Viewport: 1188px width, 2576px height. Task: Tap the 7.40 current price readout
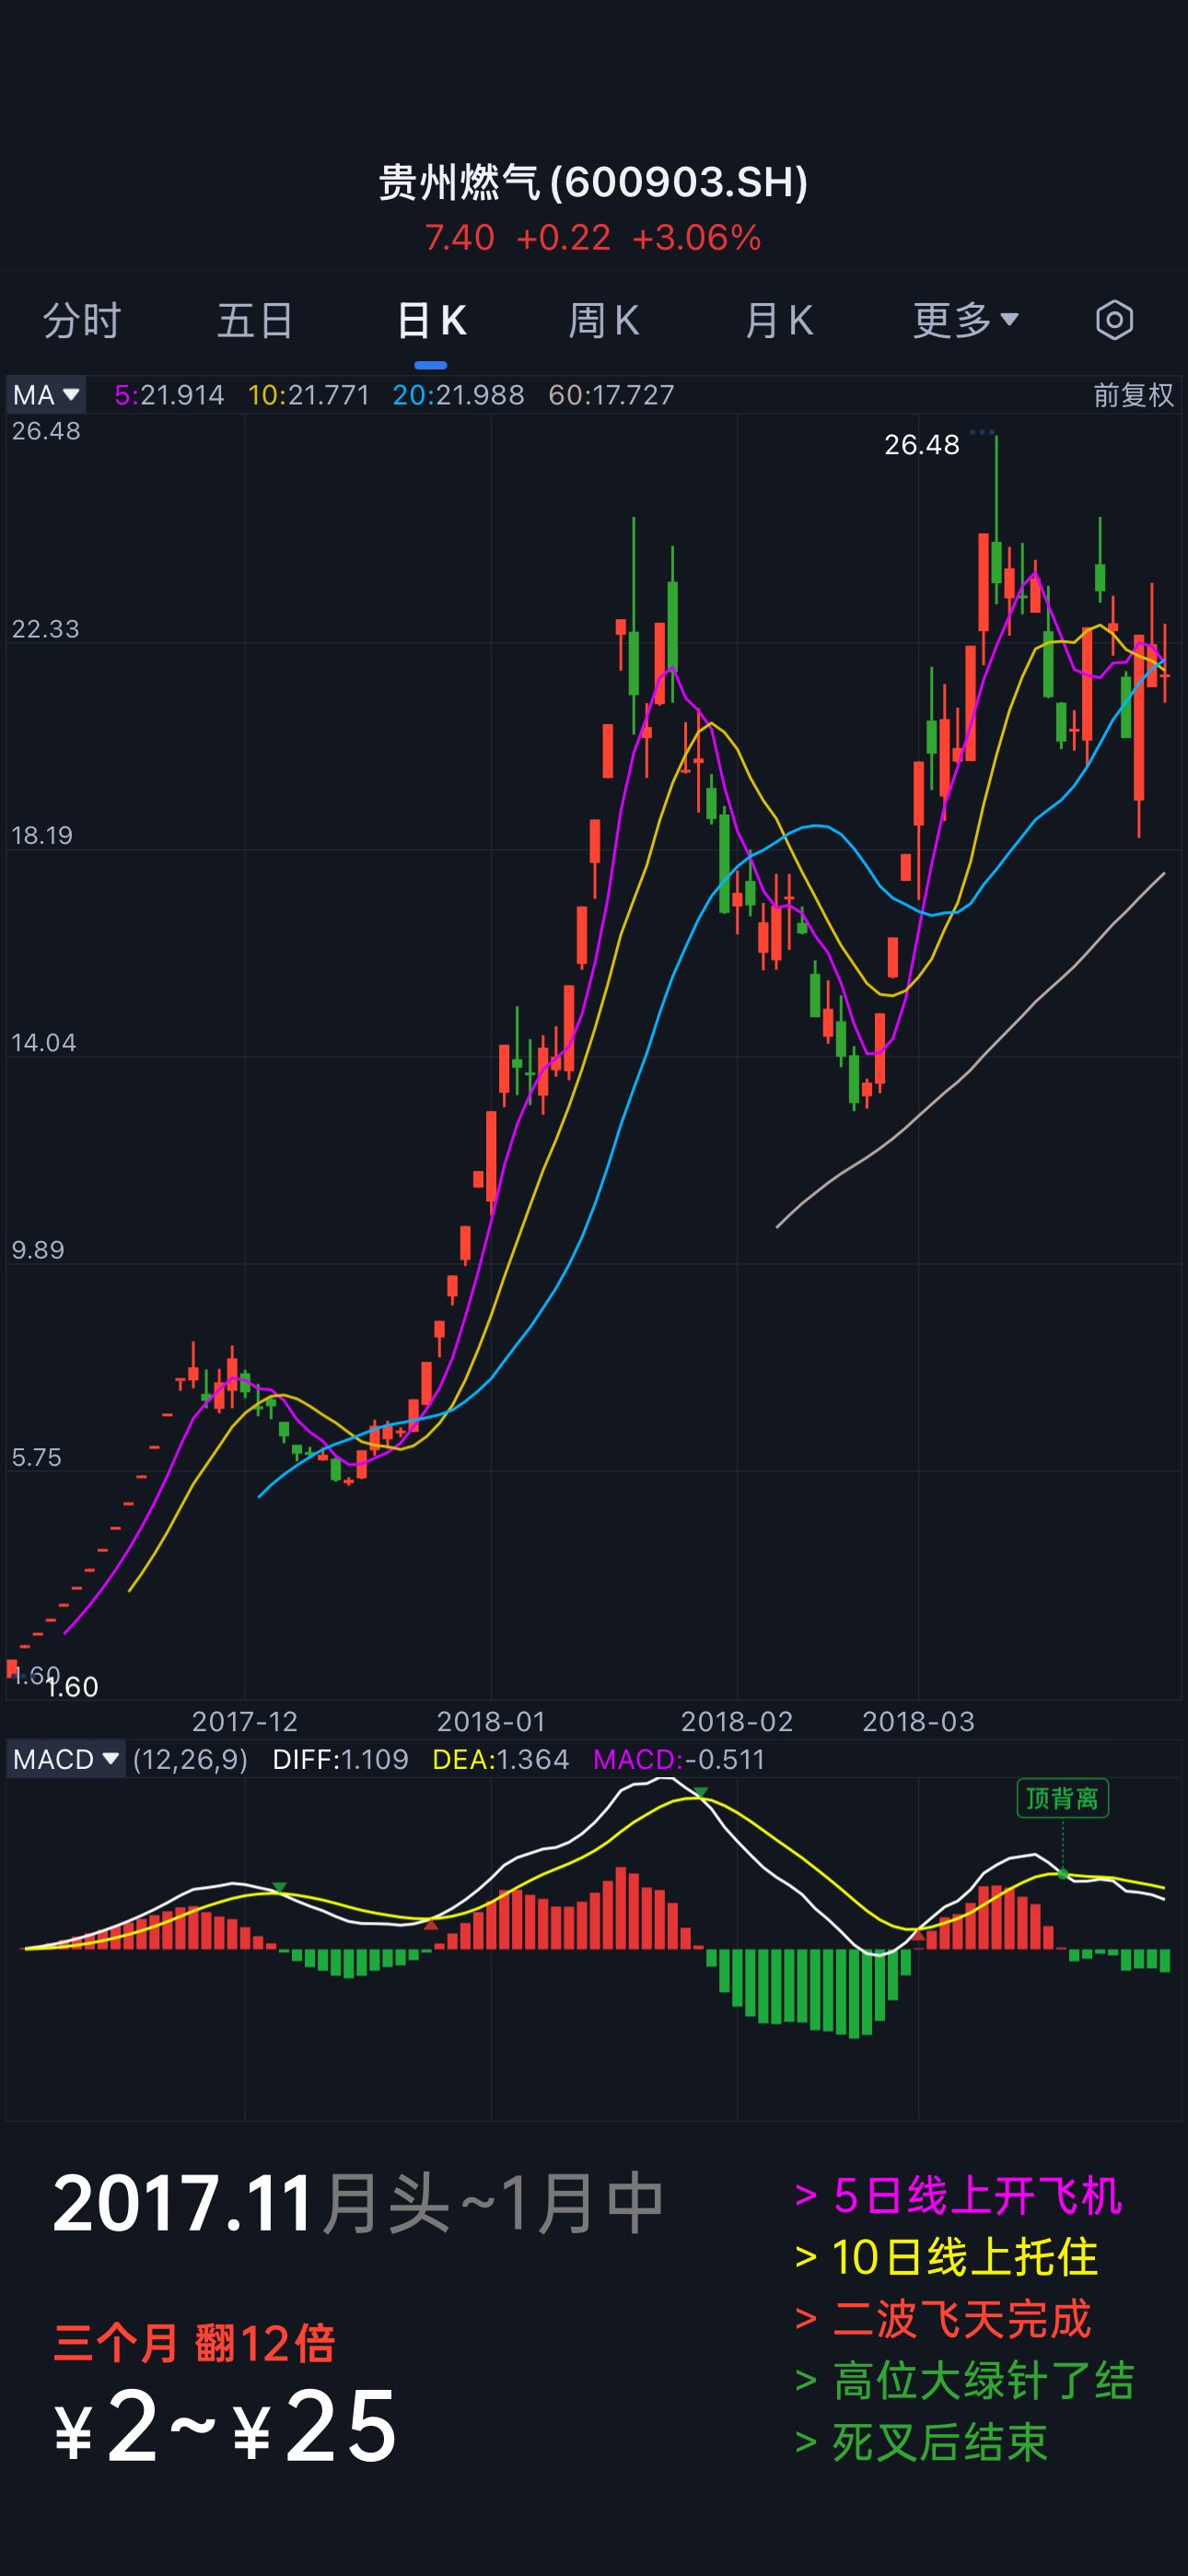459,238
